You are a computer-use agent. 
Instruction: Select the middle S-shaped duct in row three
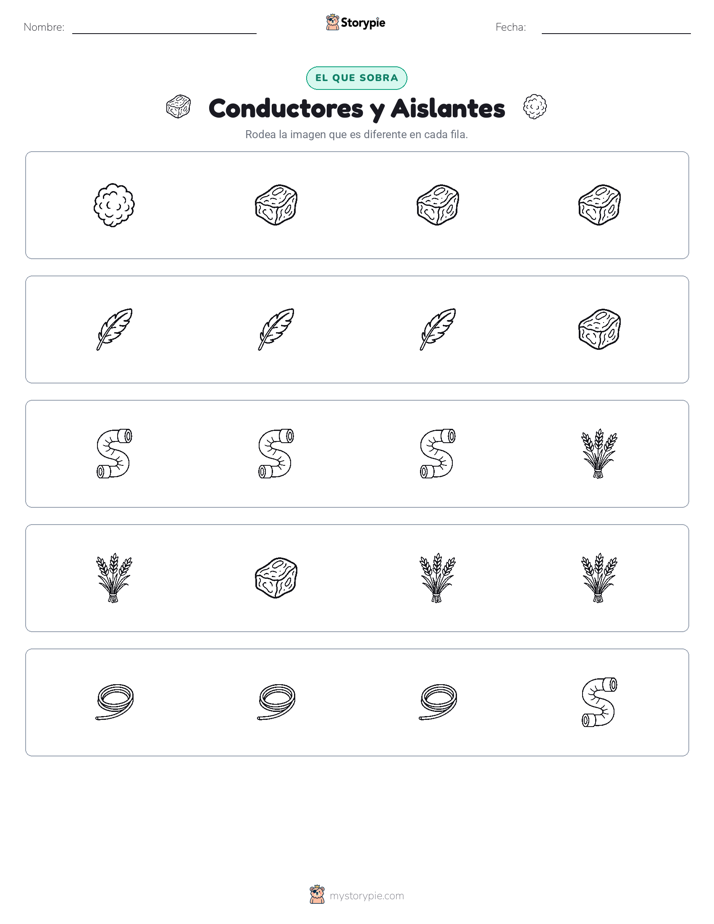click(276, 454)
